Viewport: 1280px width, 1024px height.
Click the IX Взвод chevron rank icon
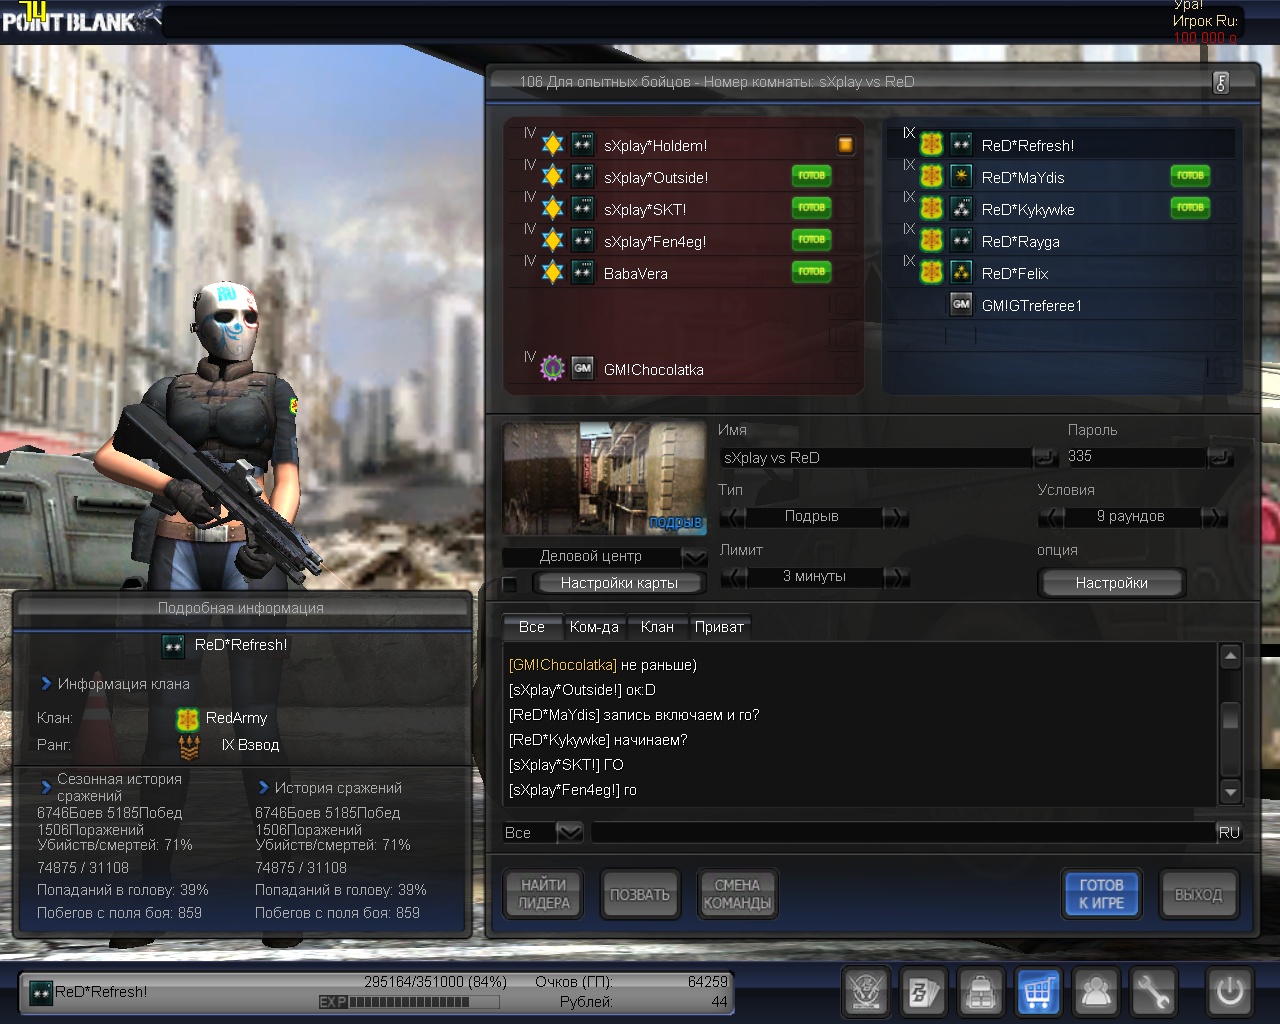(x=189, y=746)
